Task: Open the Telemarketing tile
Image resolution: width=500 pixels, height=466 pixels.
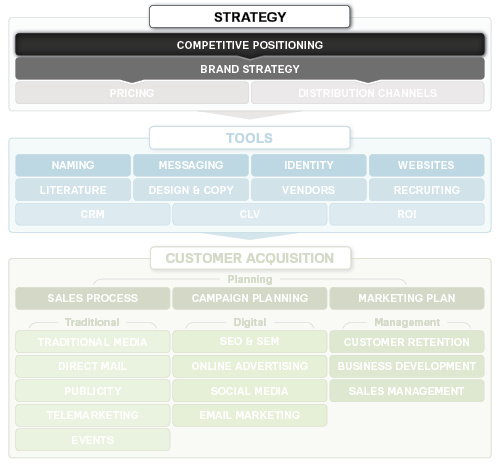Action: point(93,415)
